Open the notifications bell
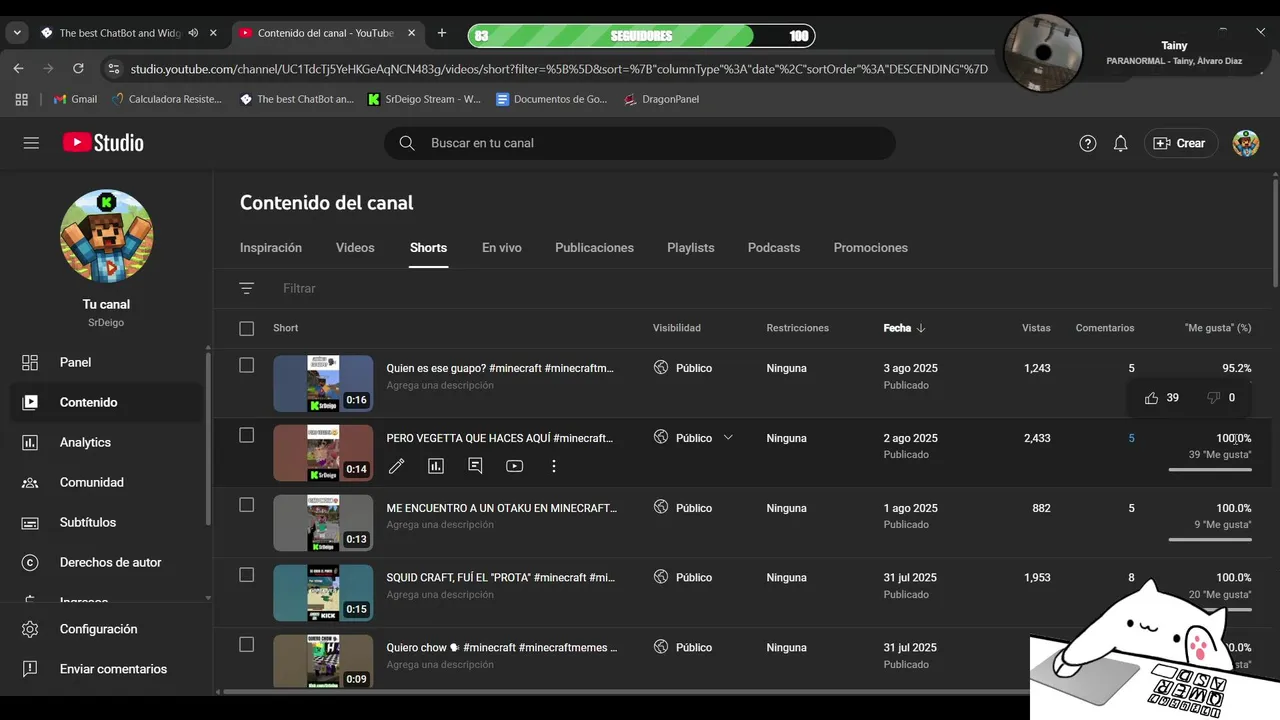Screen dimensions: 1280x720 (x=1121, y=143)
